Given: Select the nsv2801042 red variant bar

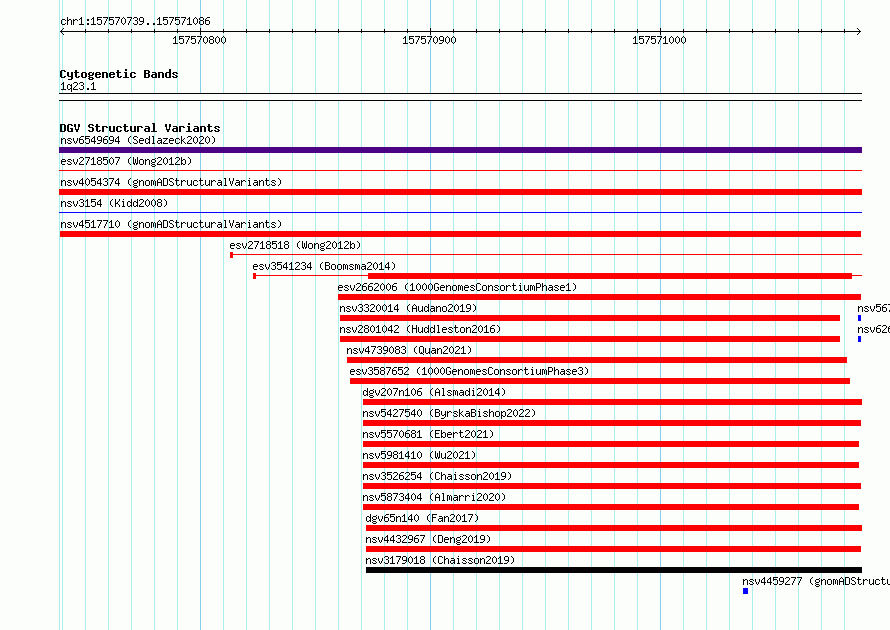Looking at the screenshot, I should [590, 339].
